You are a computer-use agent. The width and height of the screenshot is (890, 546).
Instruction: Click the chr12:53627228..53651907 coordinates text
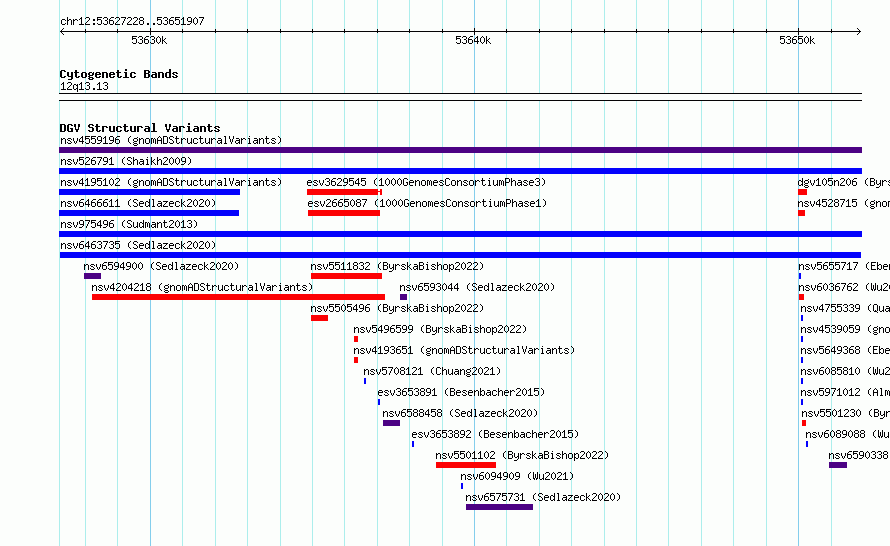click(132, 21)
